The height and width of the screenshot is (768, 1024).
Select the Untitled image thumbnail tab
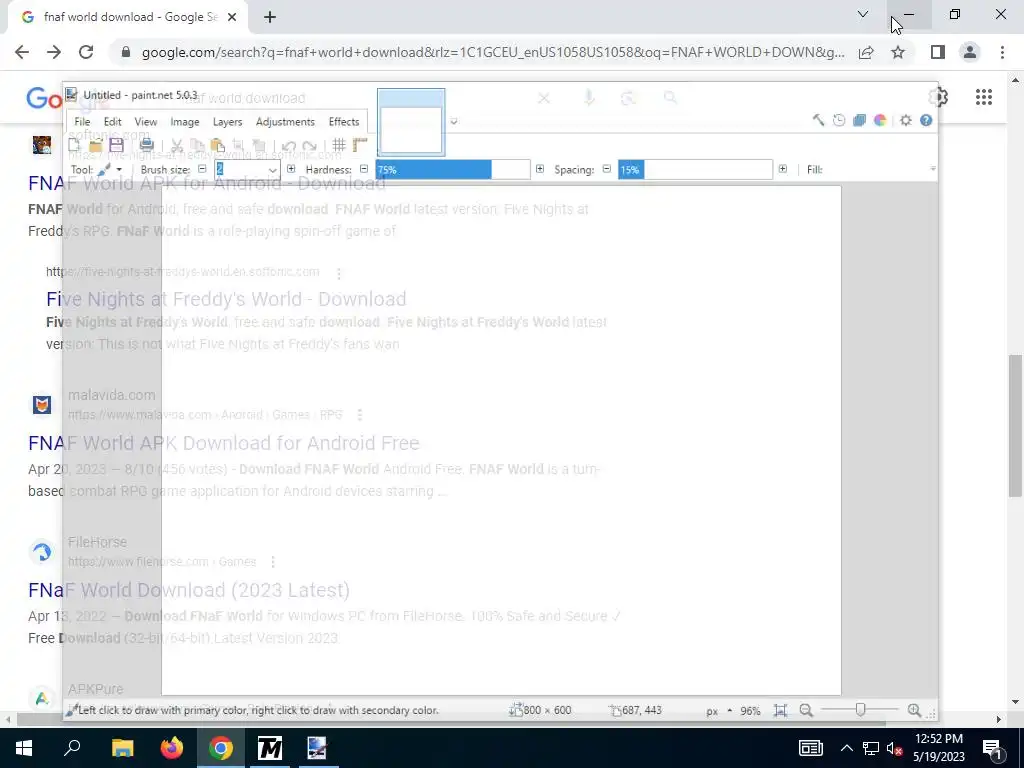click(411, 123)
